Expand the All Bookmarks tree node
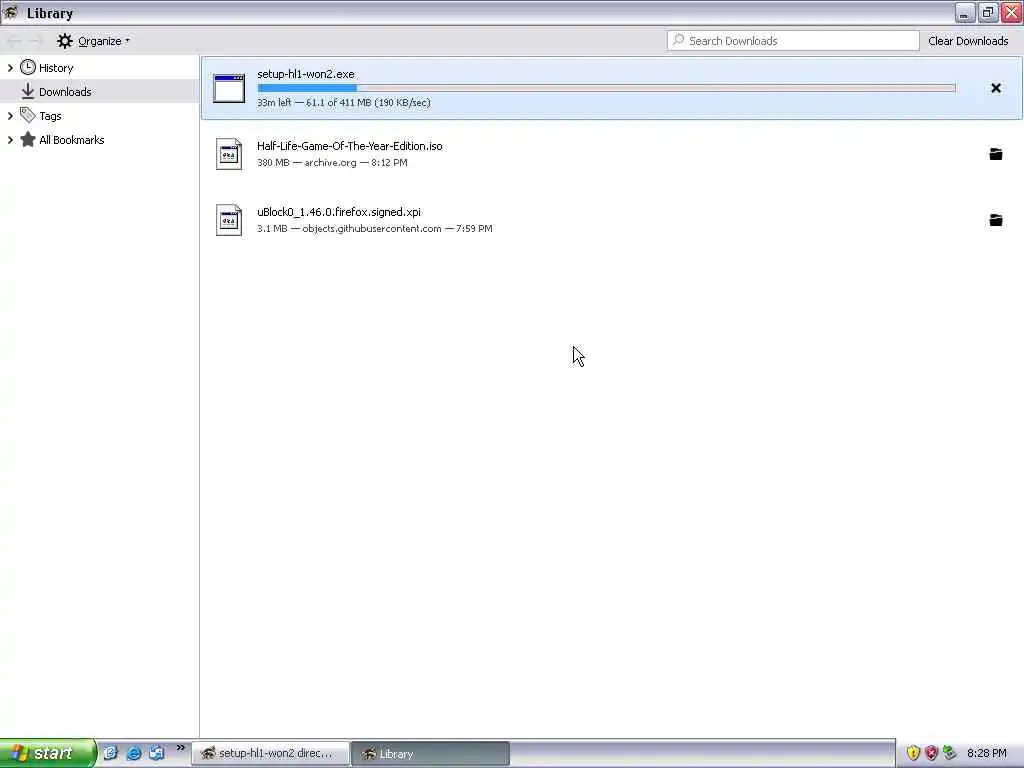The image size is (1024, 768). (10, 140)
